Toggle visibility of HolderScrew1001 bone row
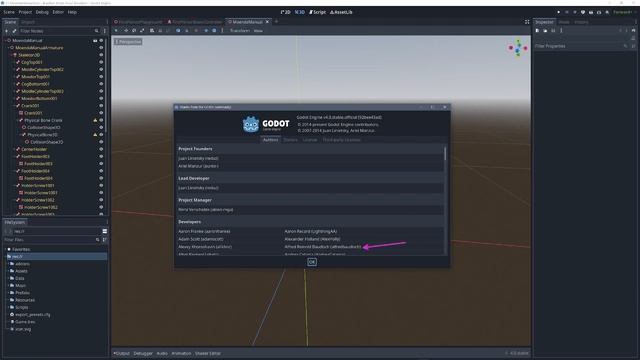Image resolution: width=640 pixels, height=360 pixels. click(101, 186)
